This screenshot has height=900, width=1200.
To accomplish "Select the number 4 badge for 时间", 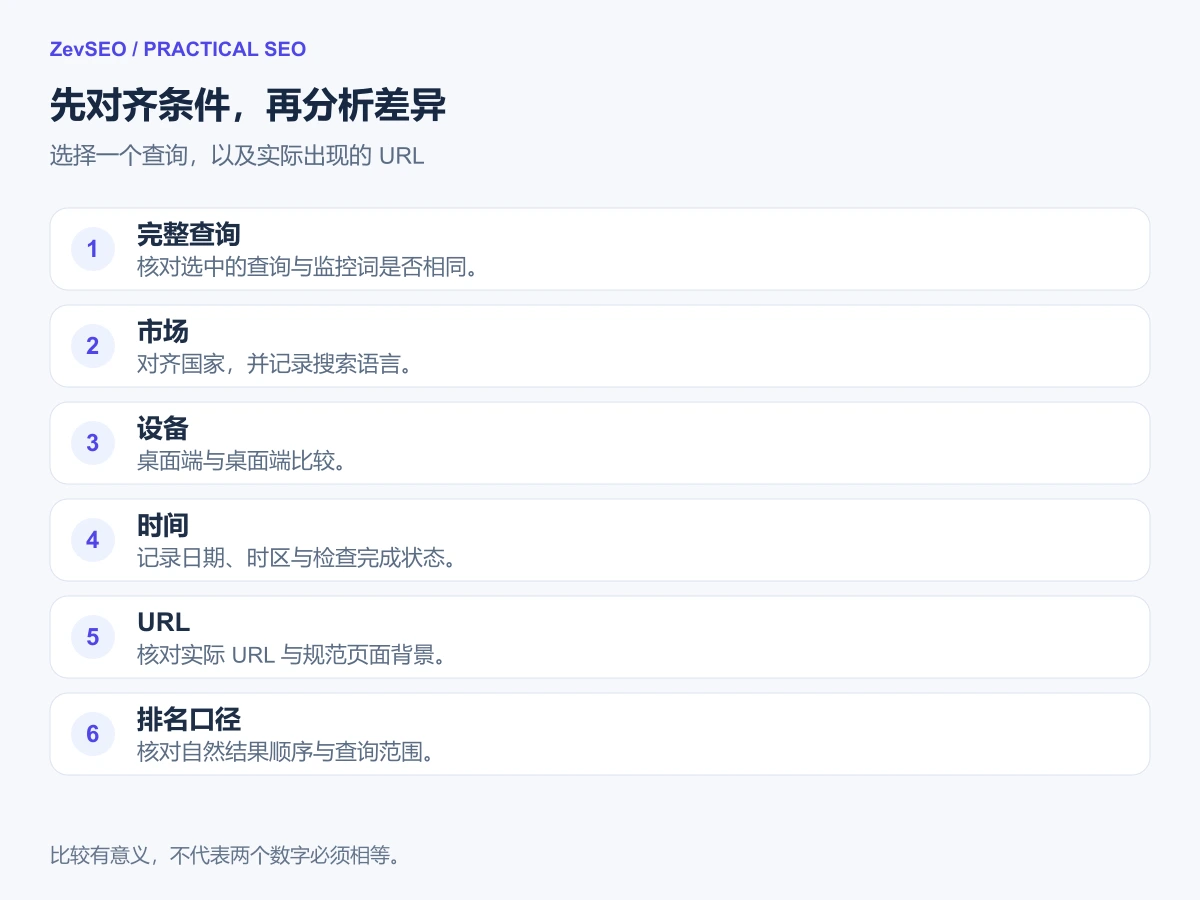I will (x=93, y=540).
